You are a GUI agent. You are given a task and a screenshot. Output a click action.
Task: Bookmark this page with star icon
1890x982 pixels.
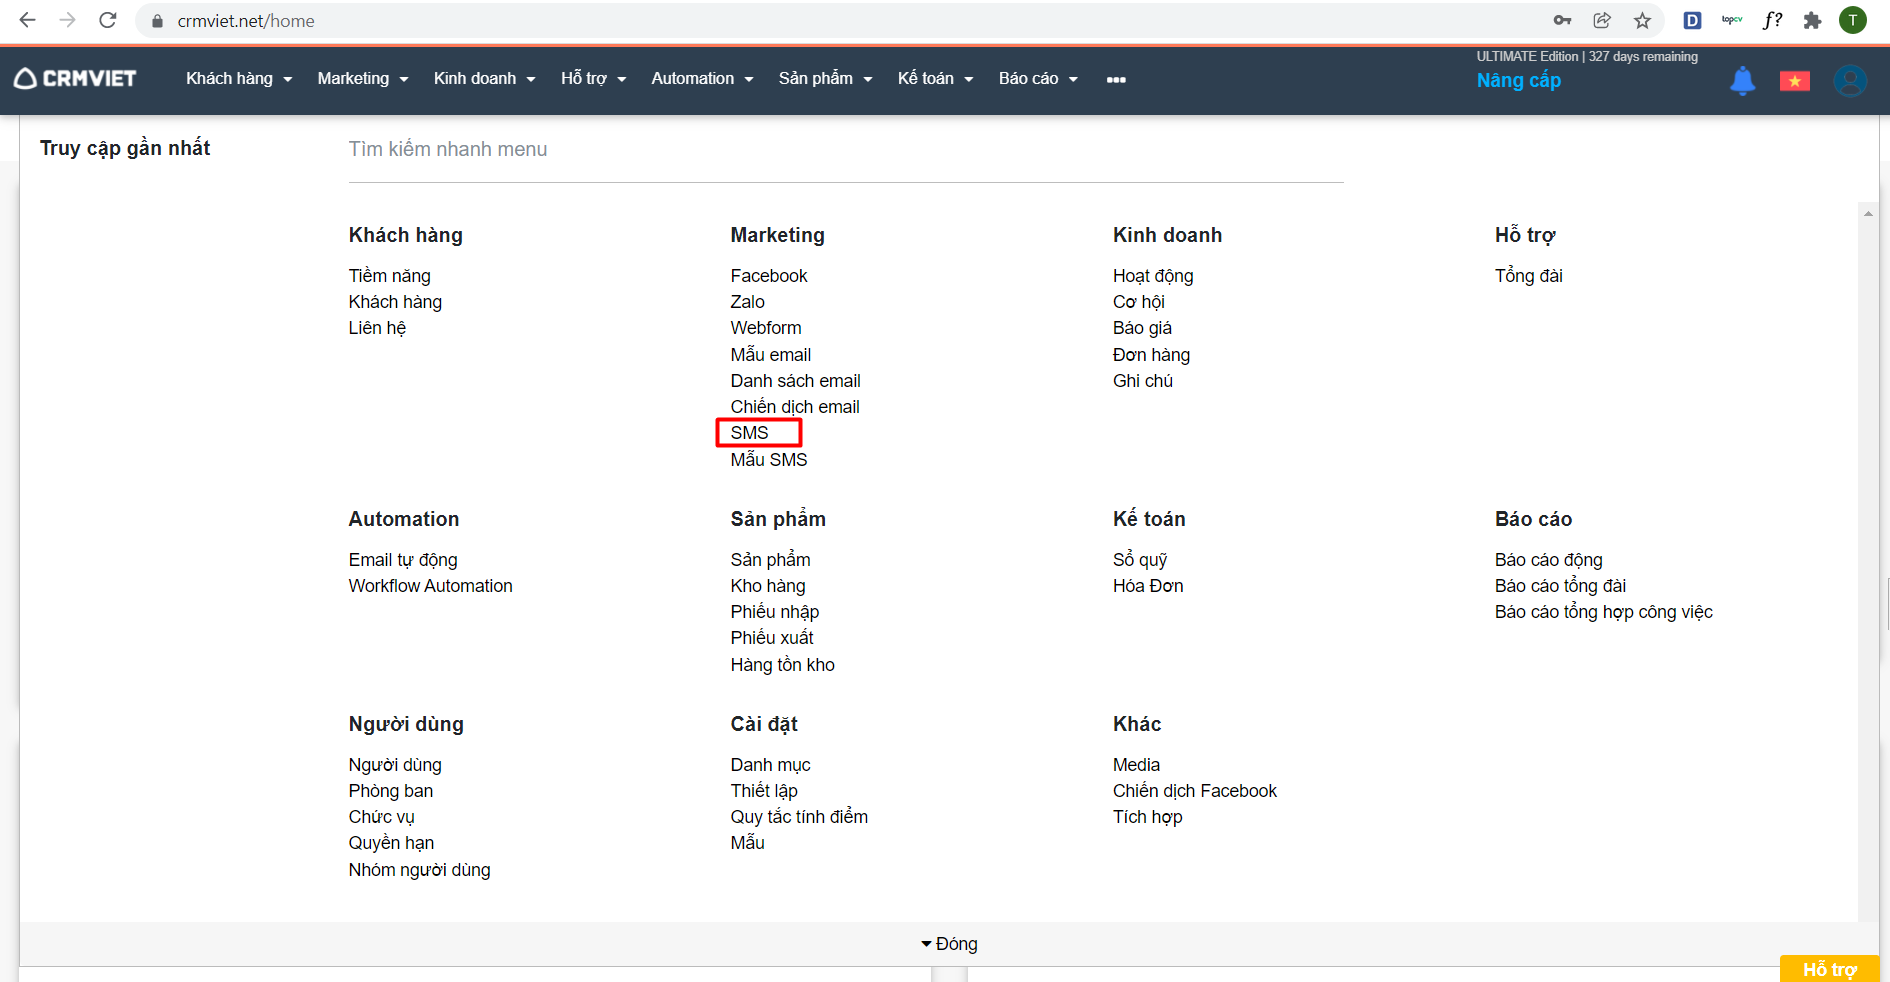1642,21
